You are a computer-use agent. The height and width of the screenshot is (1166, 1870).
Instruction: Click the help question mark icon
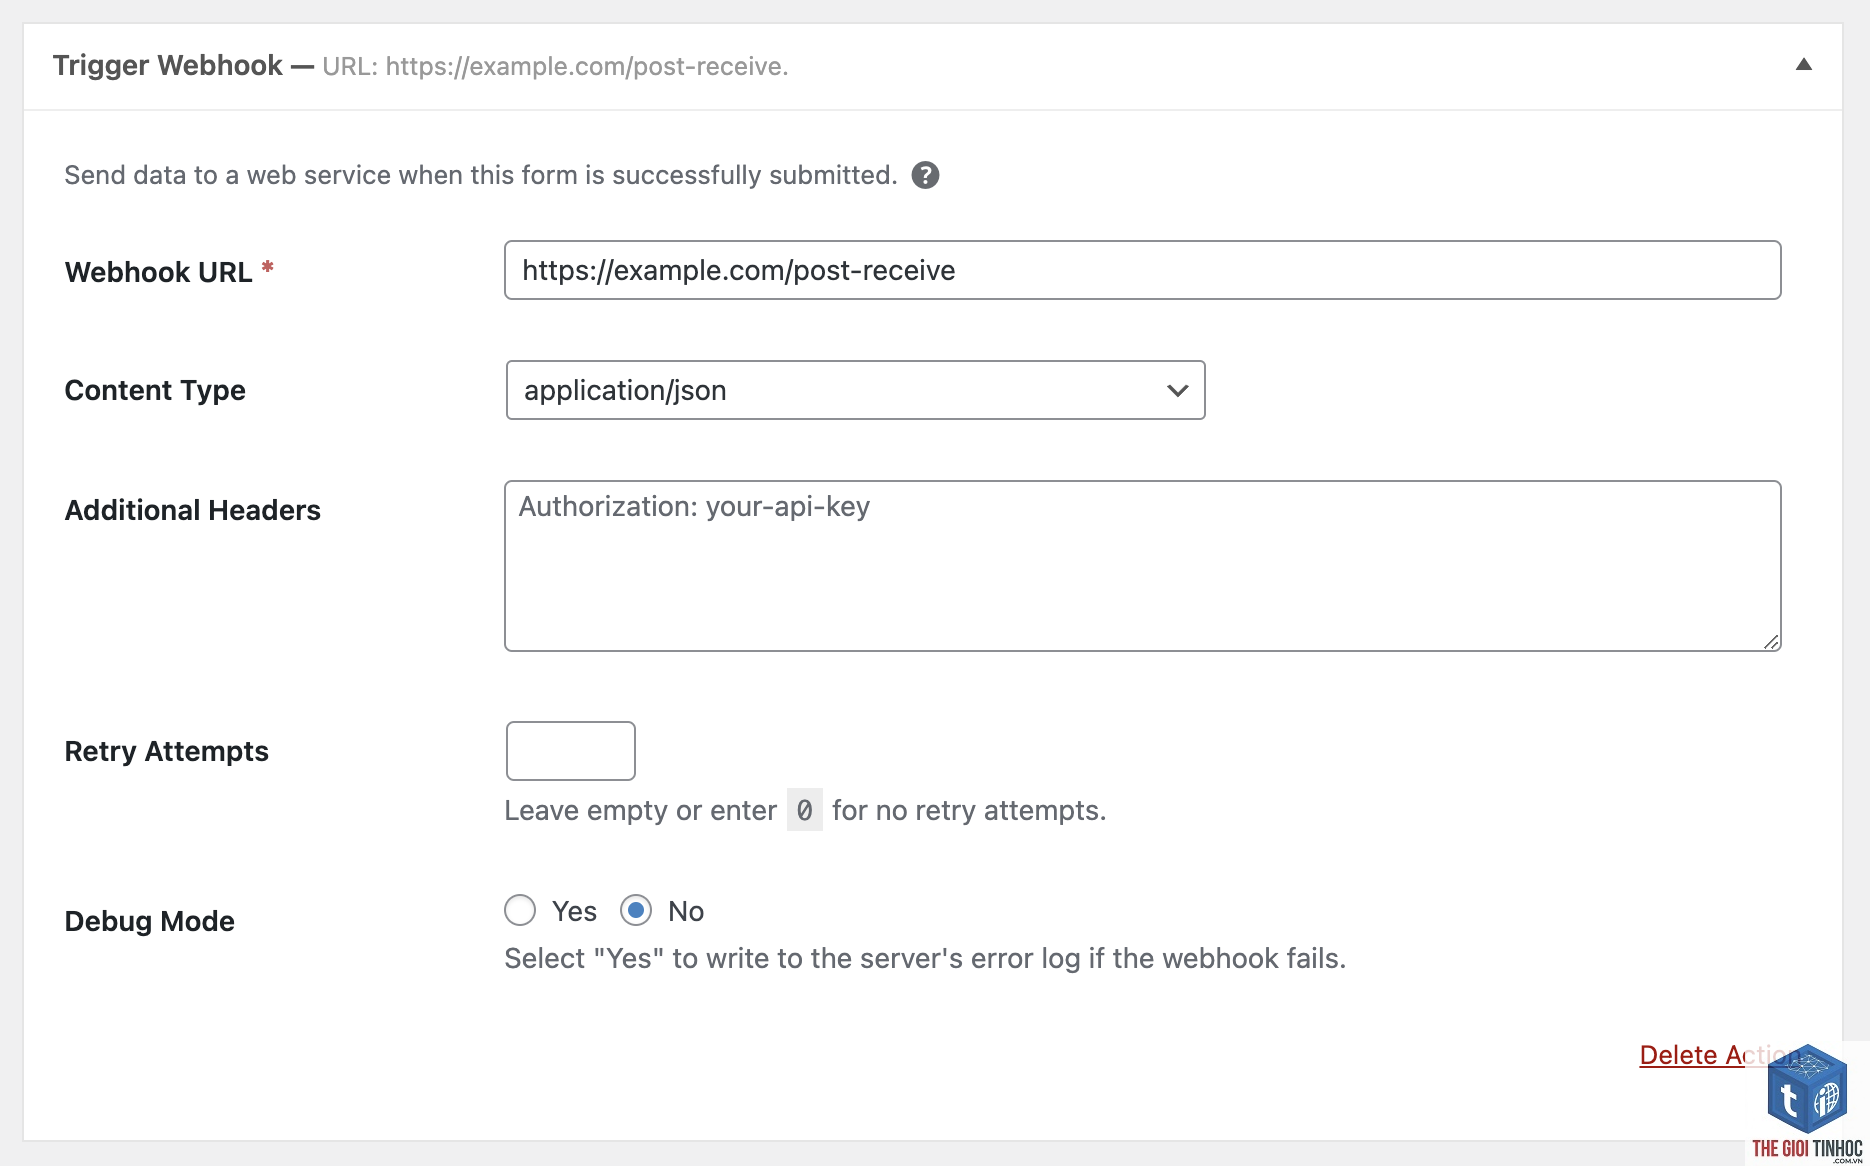click(925, 175)
